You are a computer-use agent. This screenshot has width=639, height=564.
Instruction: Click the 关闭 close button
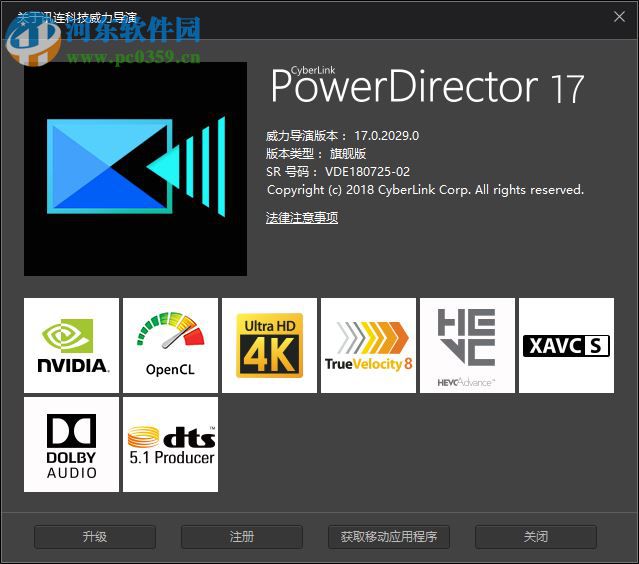tap(536, 537)
